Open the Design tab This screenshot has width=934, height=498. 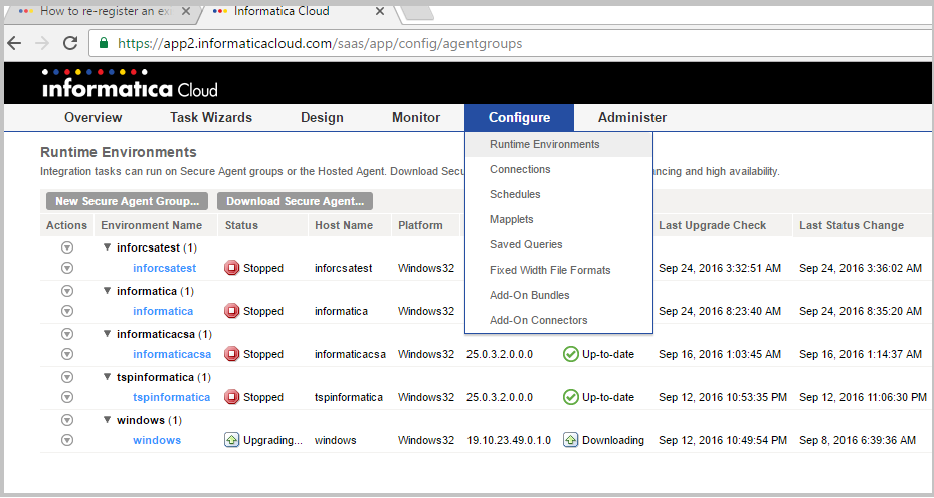pos(322,117)
